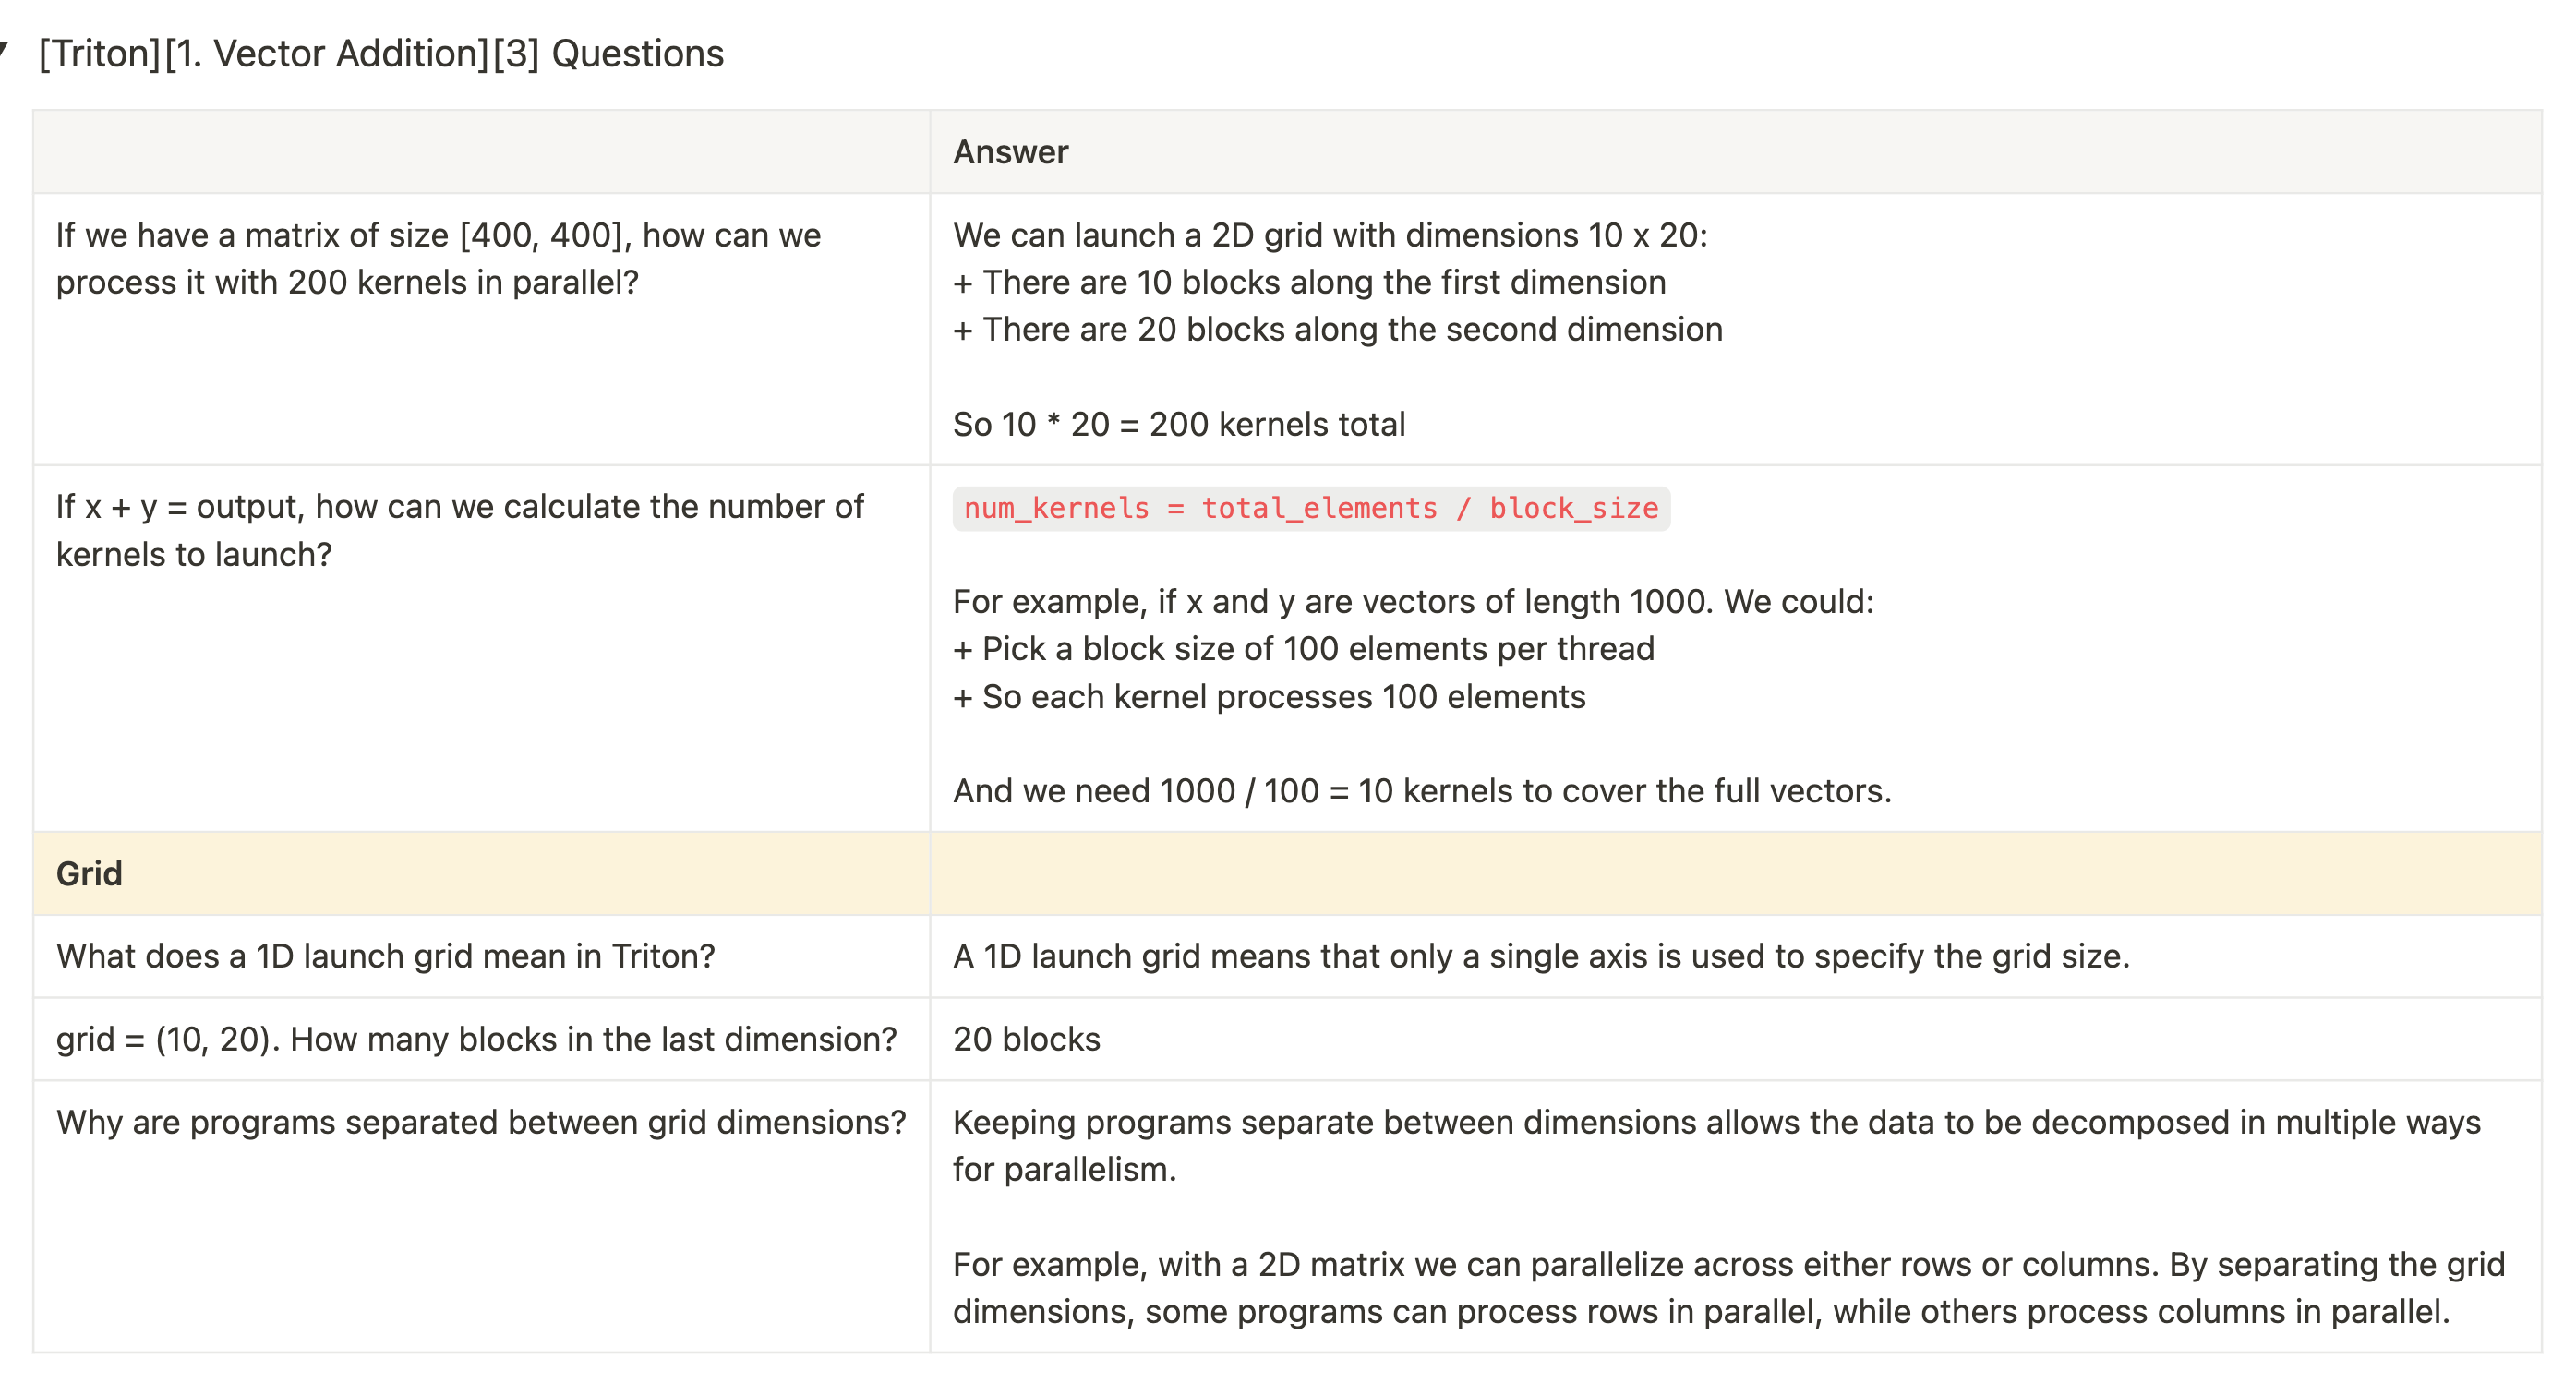
Task: Click the '2D matrix rows or columns' example paragraph
Action: tap(1727, 1288)
